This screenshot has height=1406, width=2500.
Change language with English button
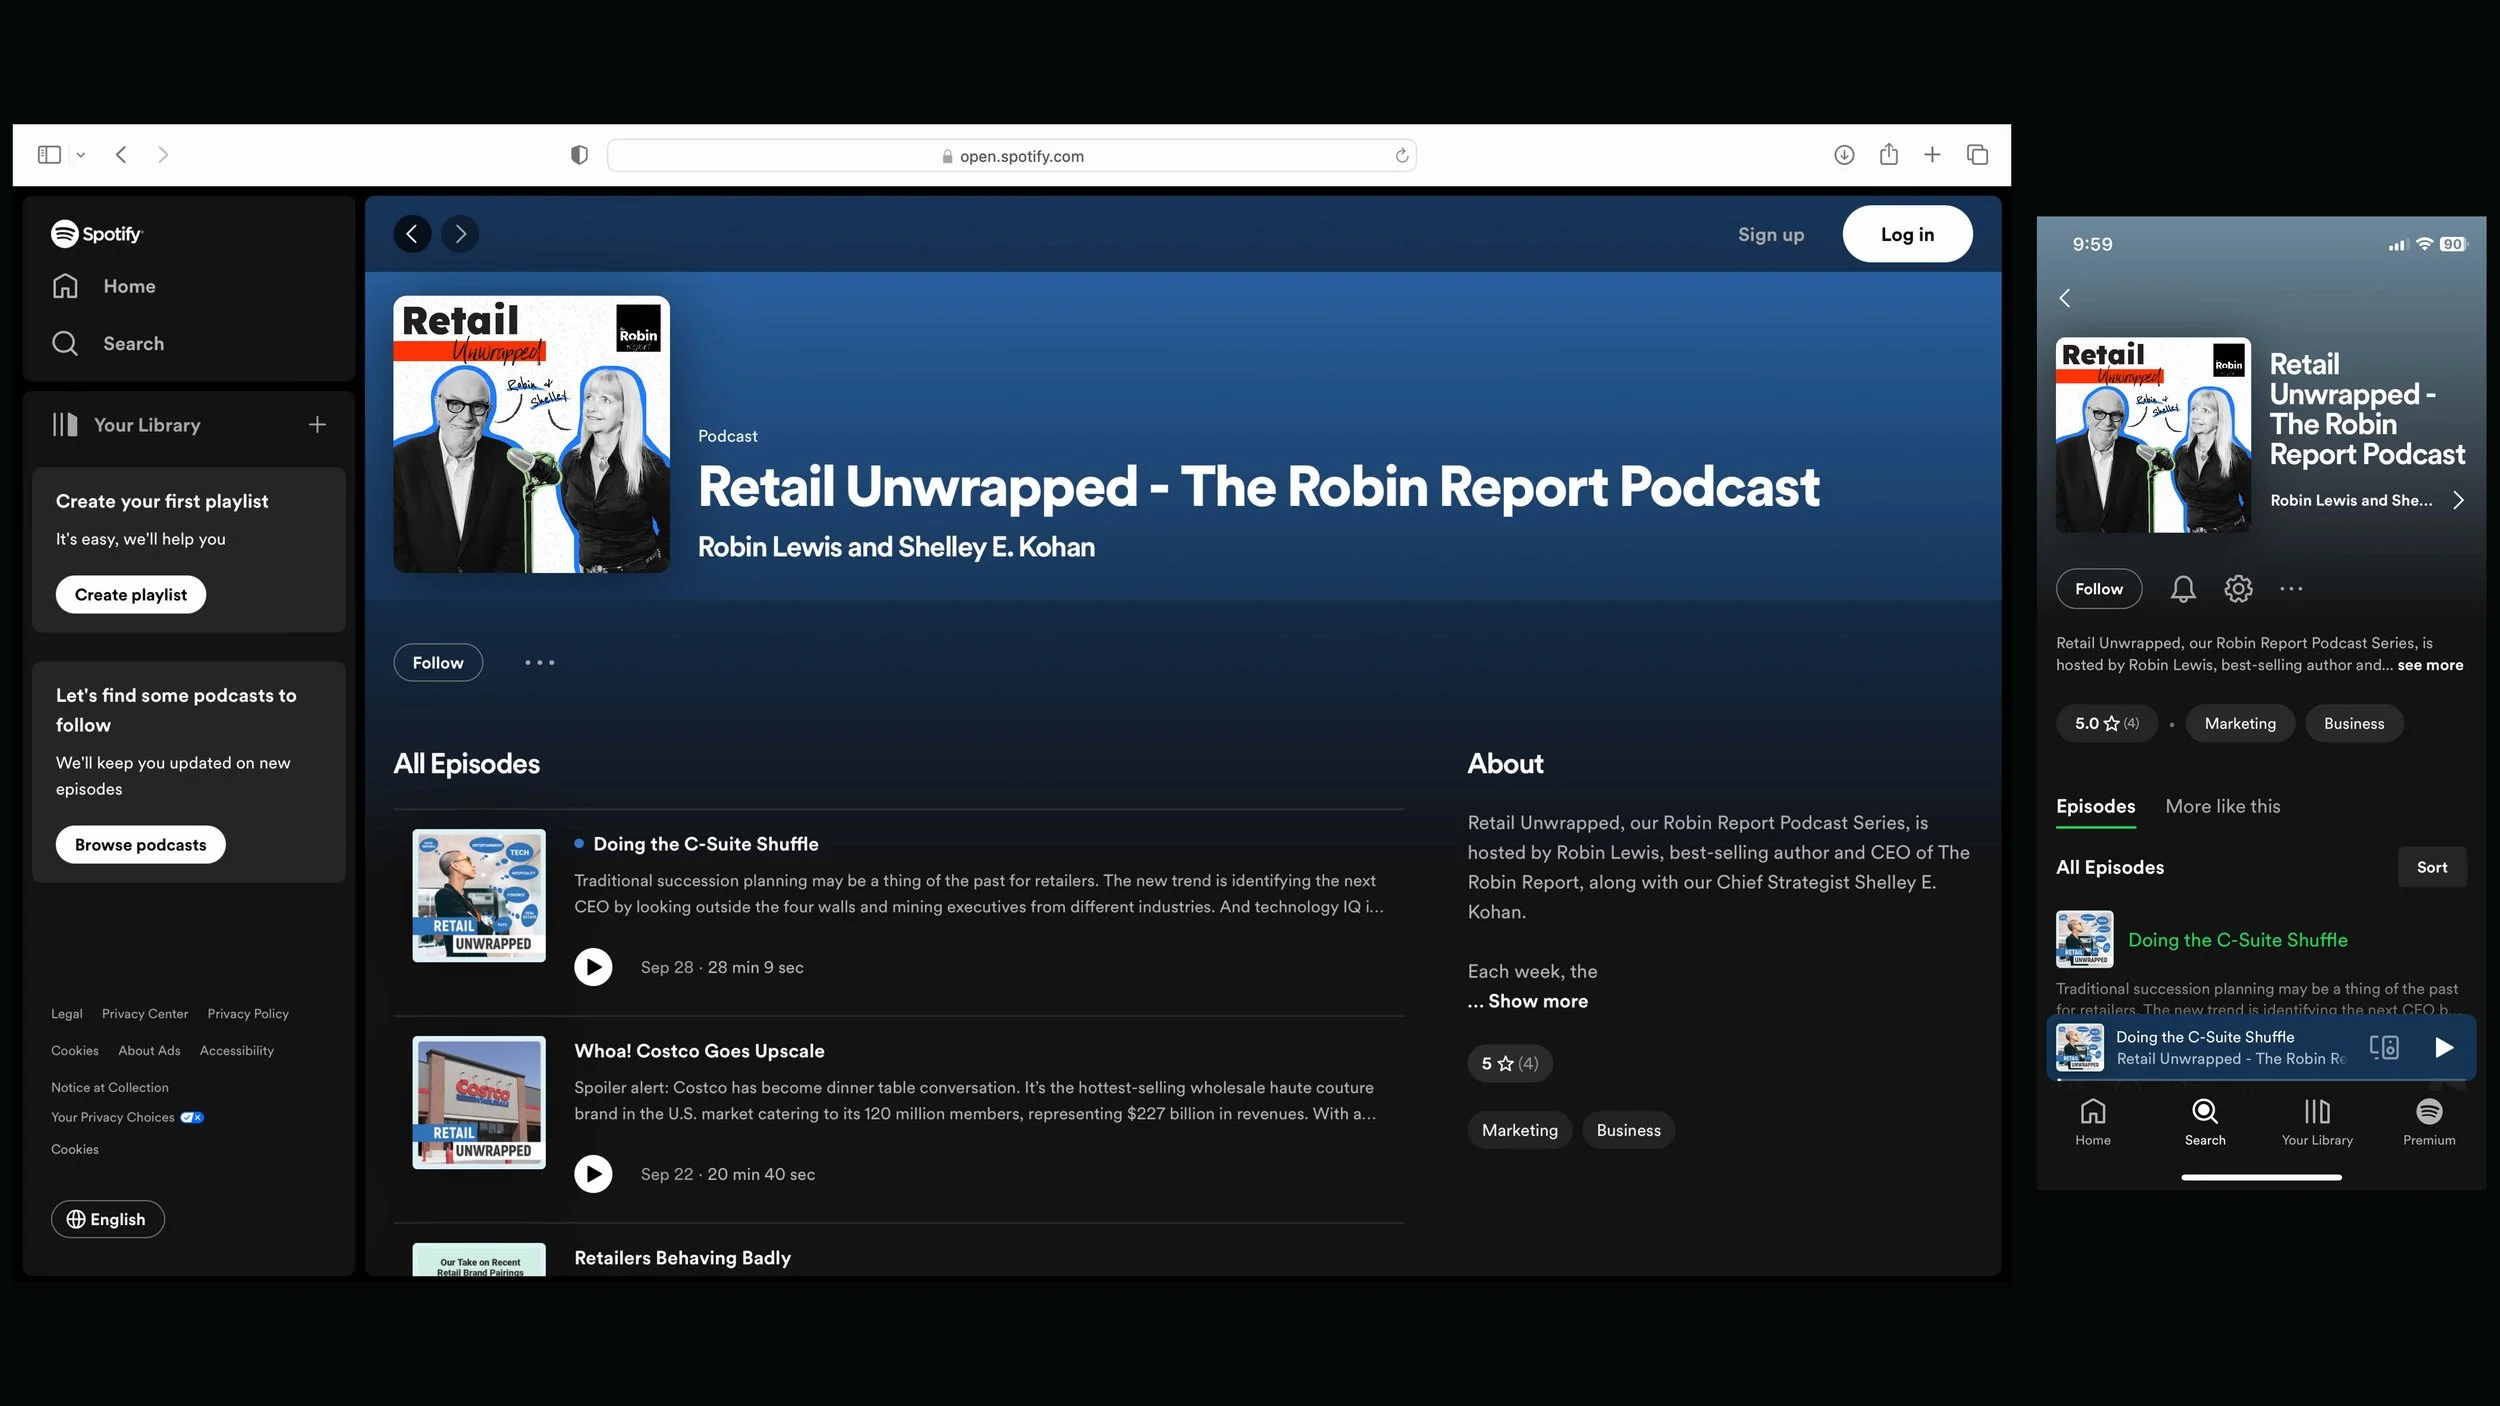[108, 1220]
